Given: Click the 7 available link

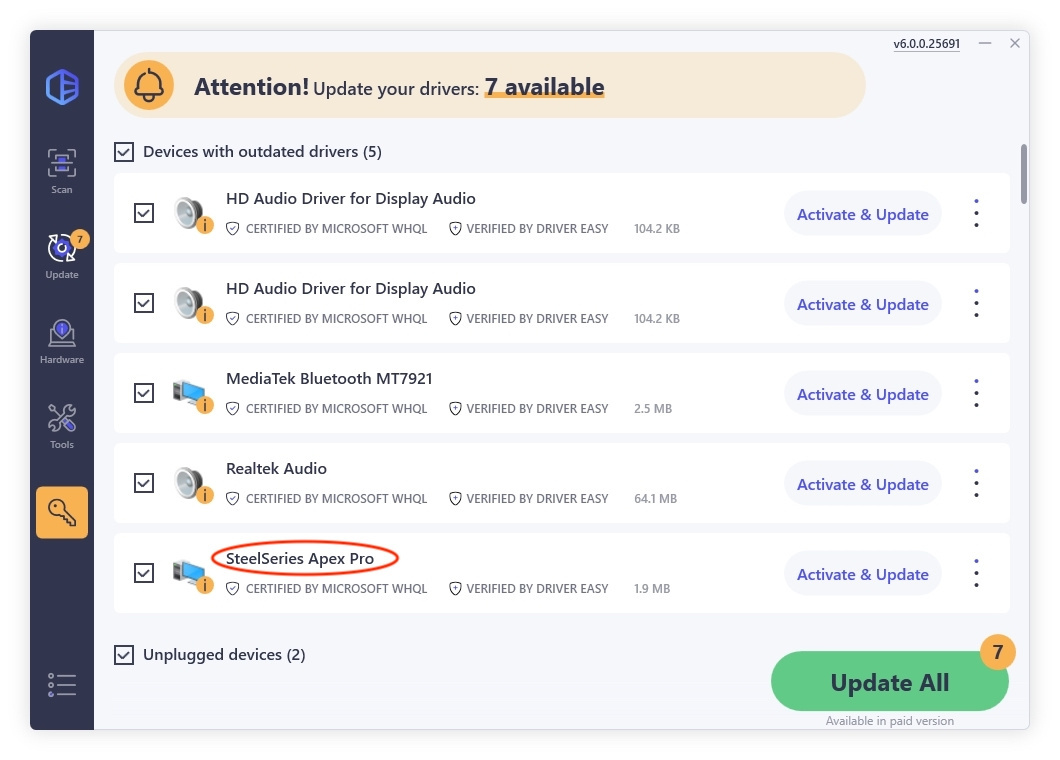Looking at the screenshot, I should click(544, 87).
